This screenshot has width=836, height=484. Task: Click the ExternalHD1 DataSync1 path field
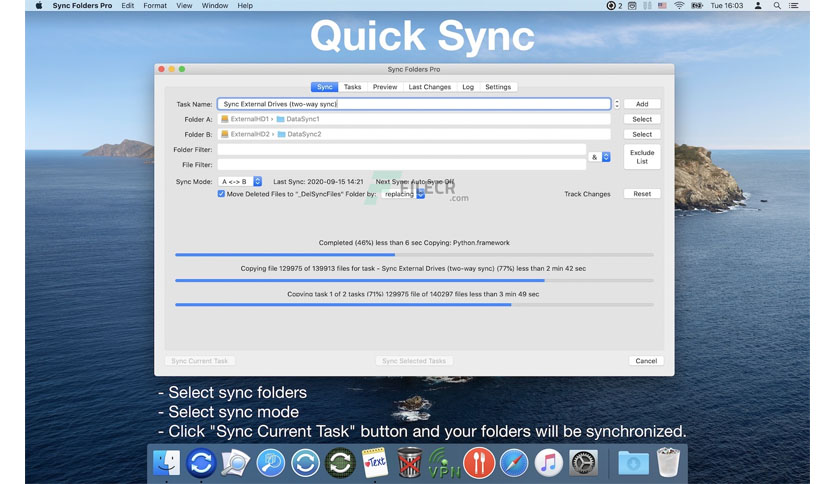click(x=414, y=119)
